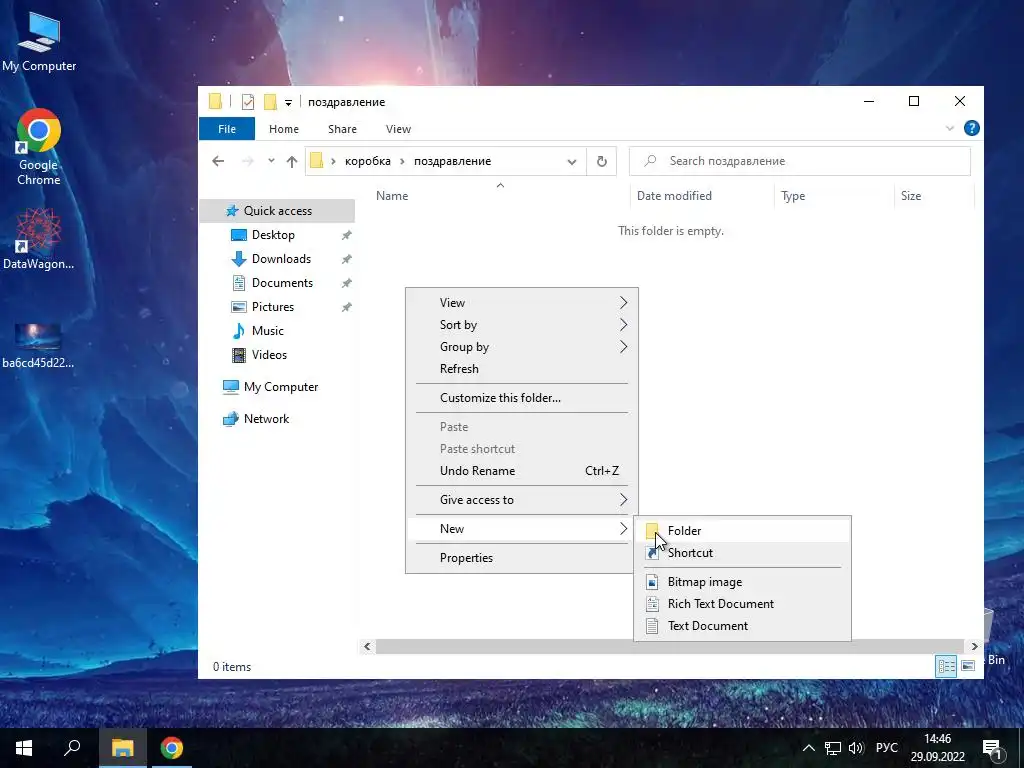
Task: Select Quick access in the navigation pane
Action: coord(278,211)
